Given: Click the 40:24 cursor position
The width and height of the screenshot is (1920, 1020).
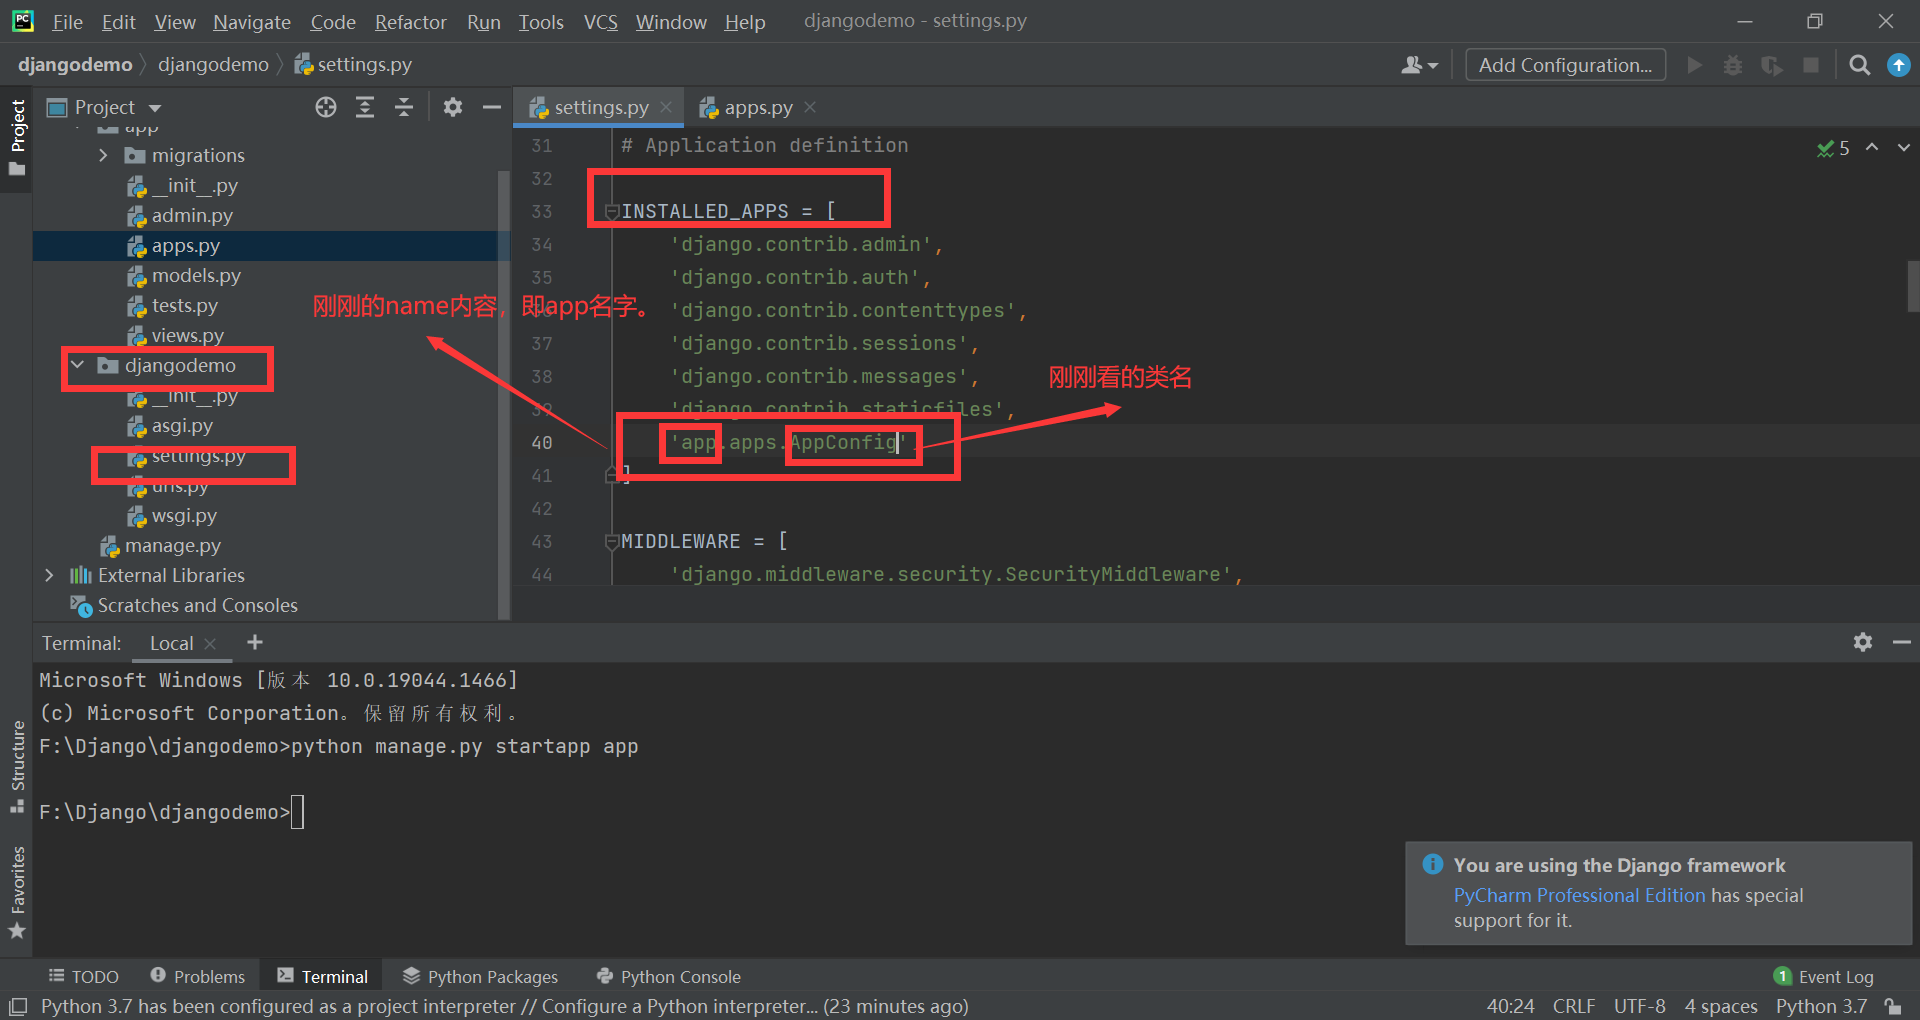Looking at the screenshot, I should point(1510,1006).
